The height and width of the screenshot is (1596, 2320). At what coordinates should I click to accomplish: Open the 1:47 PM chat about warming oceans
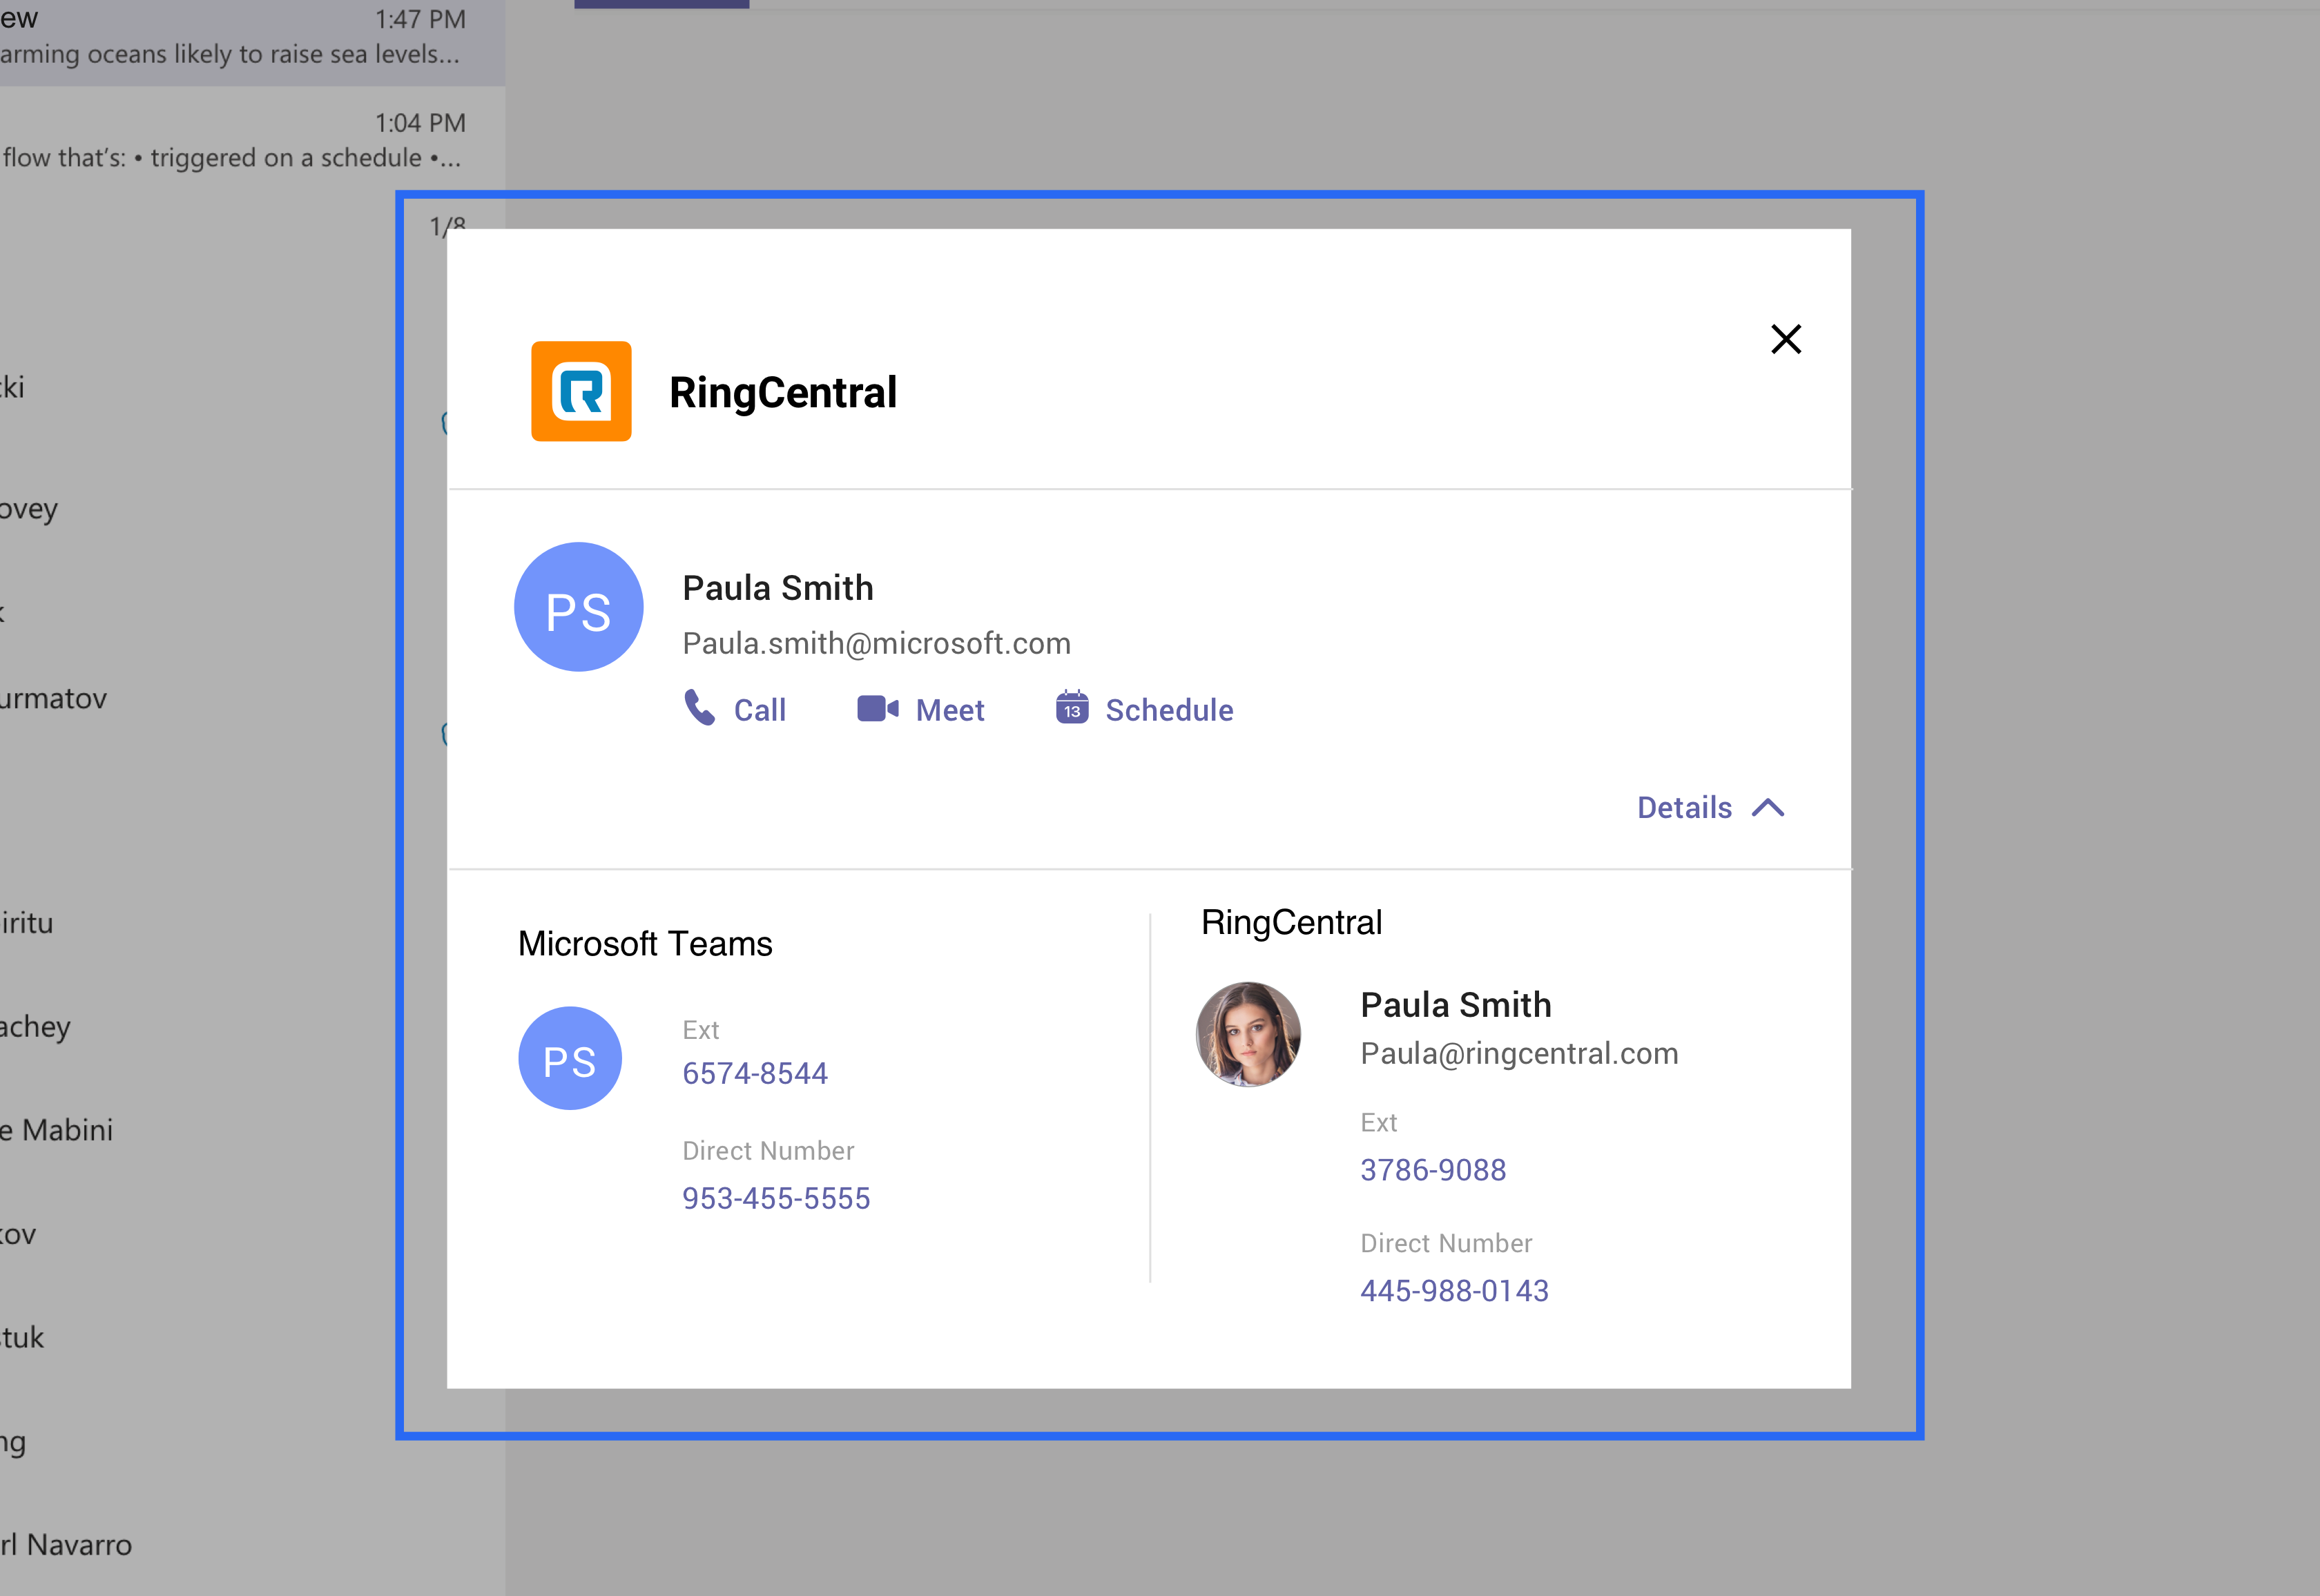click(252, 41)
